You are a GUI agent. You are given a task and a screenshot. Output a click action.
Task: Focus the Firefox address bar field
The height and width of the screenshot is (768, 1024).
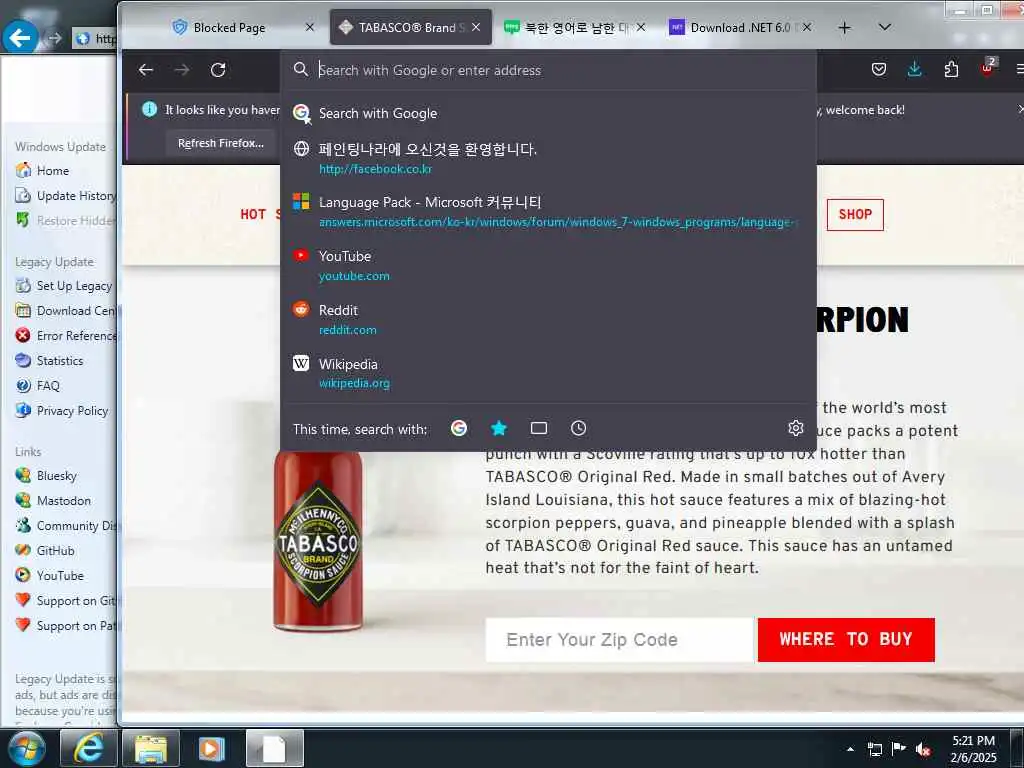click(x=549, y=70)
